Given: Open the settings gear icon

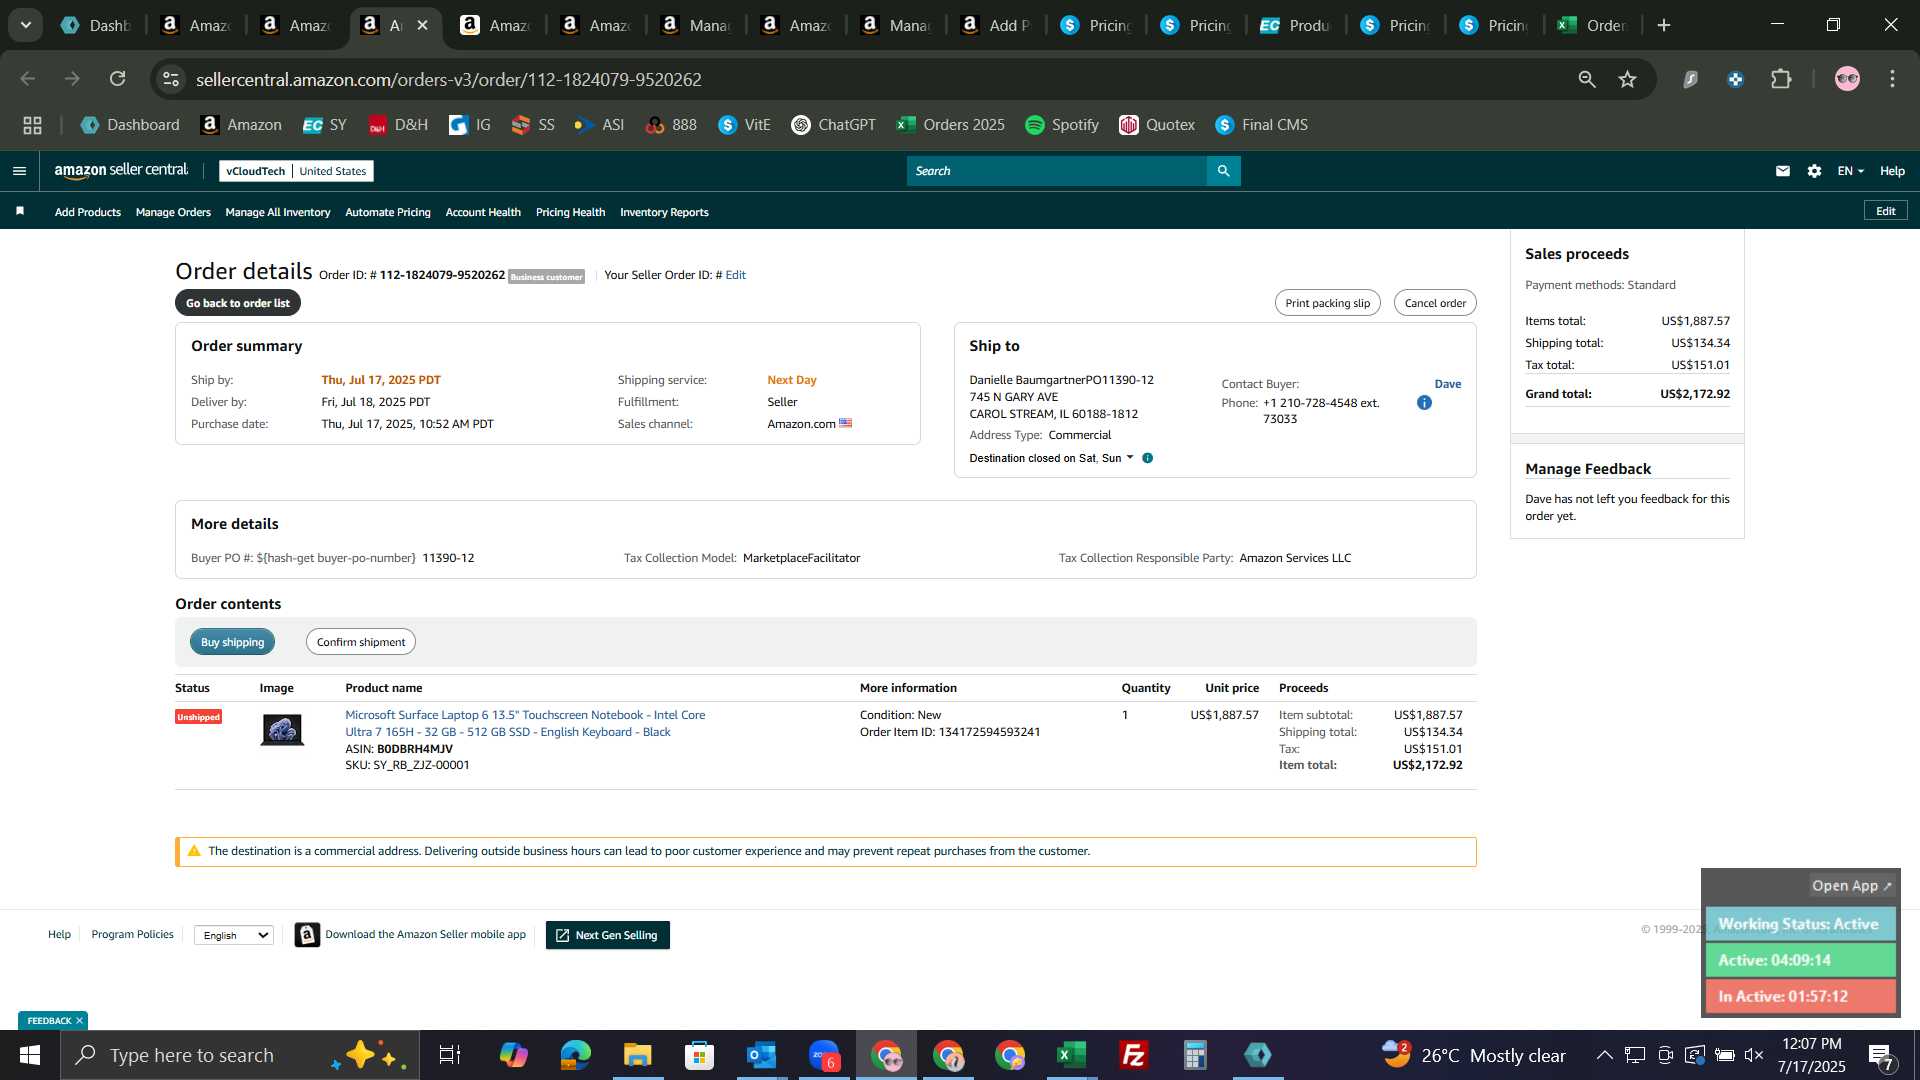Looking at the screenshot, I should (x=1814, y=171).
